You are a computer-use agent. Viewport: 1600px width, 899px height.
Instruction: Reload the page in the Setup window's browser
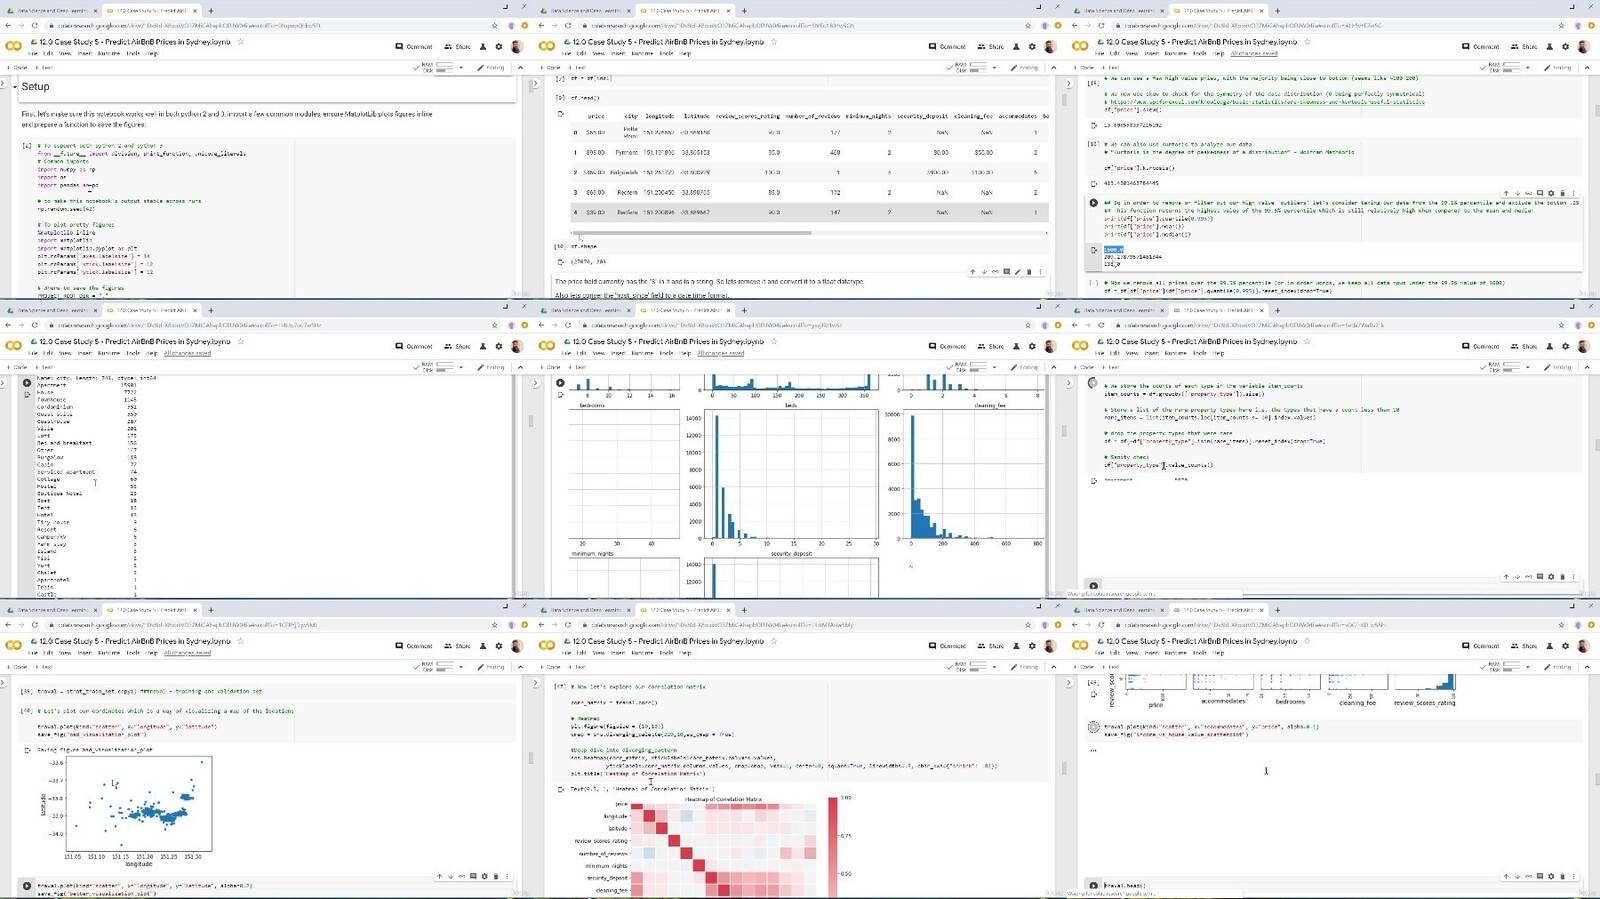coord(35,26)
